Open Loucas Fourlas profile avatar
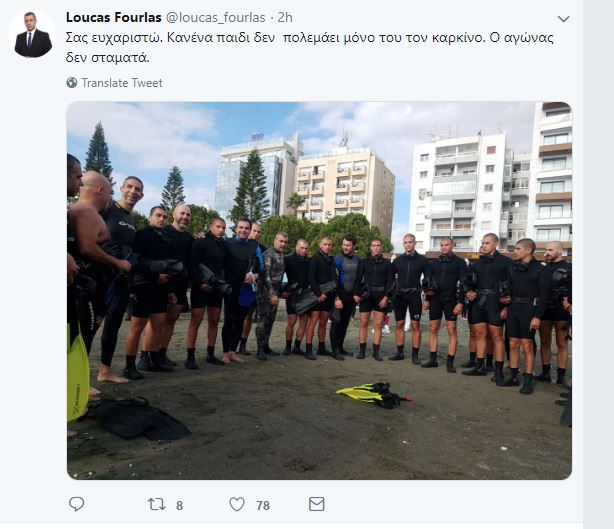The image size is (614, 529). (x=33, y=34)
